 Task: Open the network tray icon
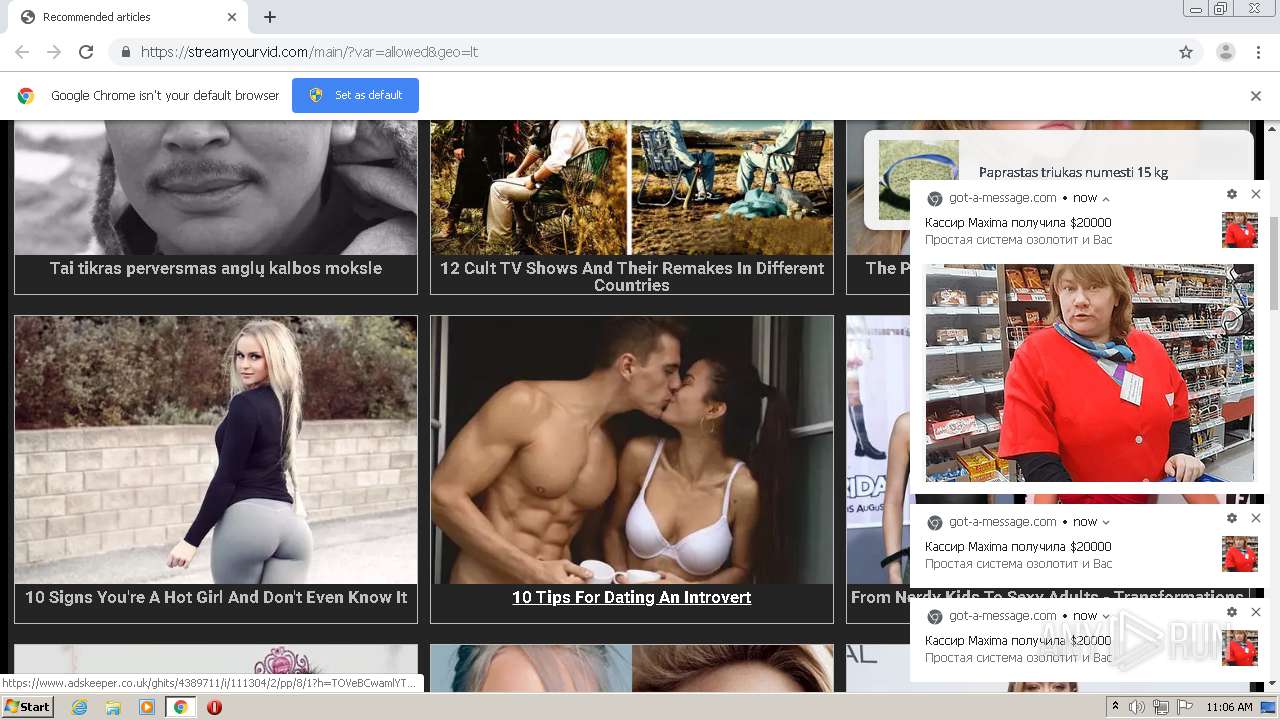click(x=1161, y=707)
